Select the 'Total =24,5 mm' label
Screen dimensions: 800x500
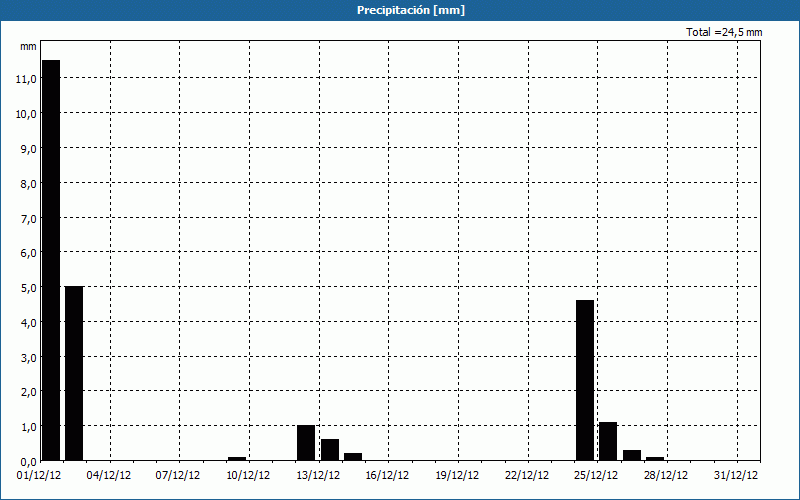tap(724, 32)
